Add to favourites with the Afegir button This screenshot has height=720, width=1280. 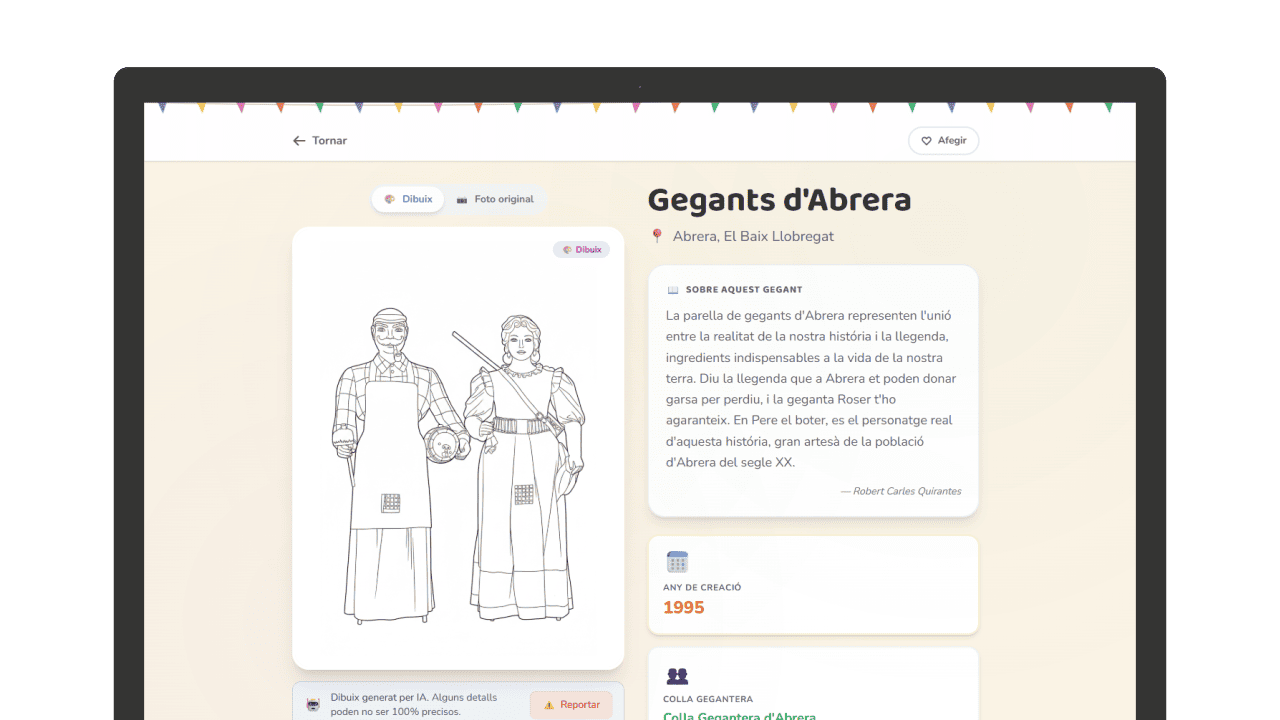tap(943, 141)
